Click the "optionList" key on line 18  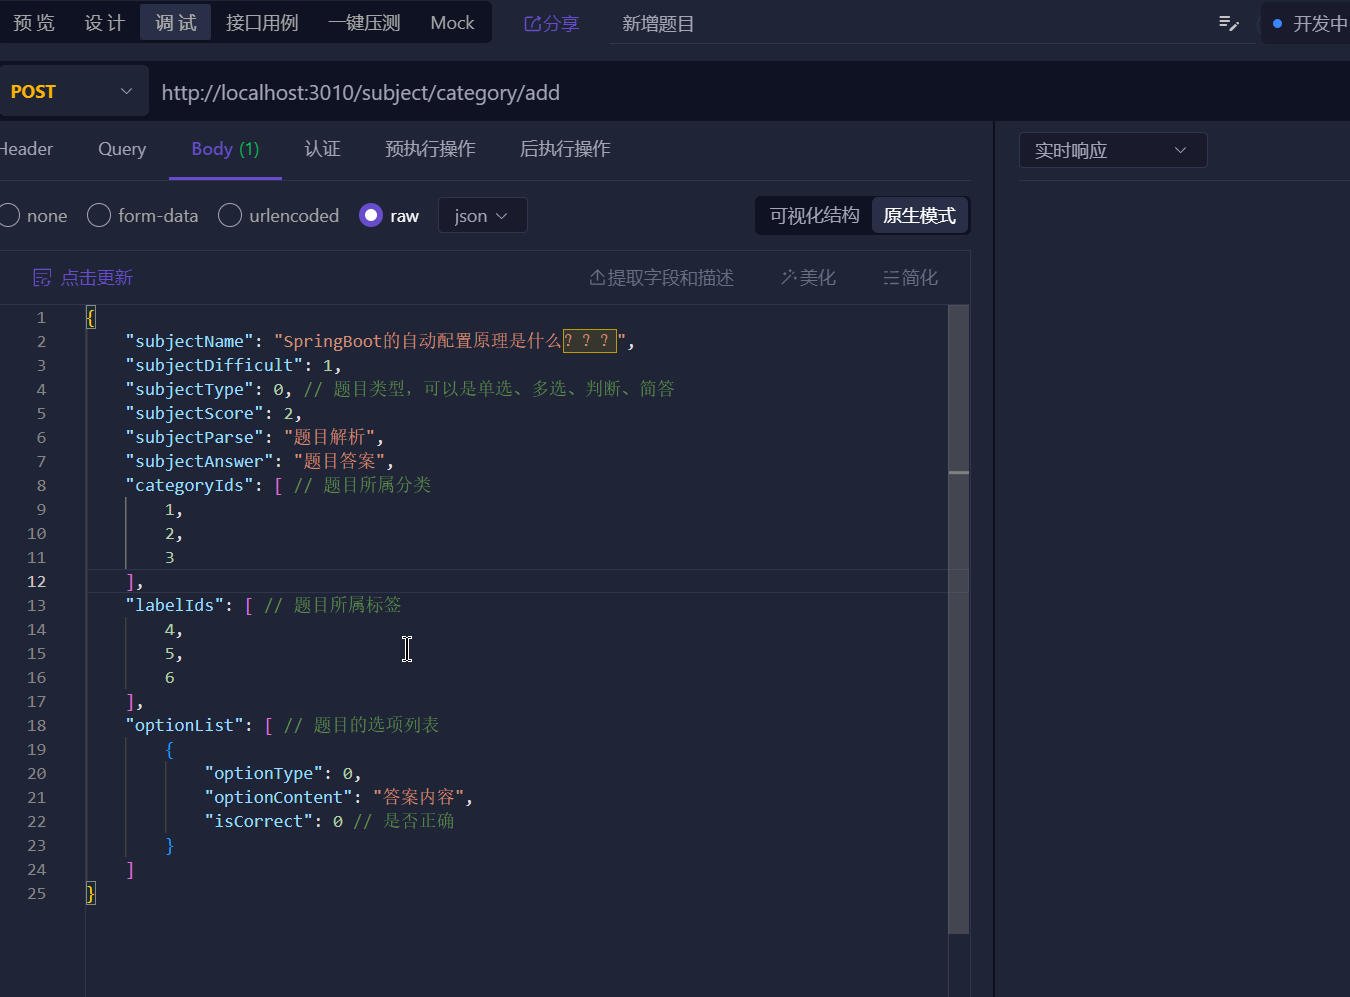pos(185,725)
